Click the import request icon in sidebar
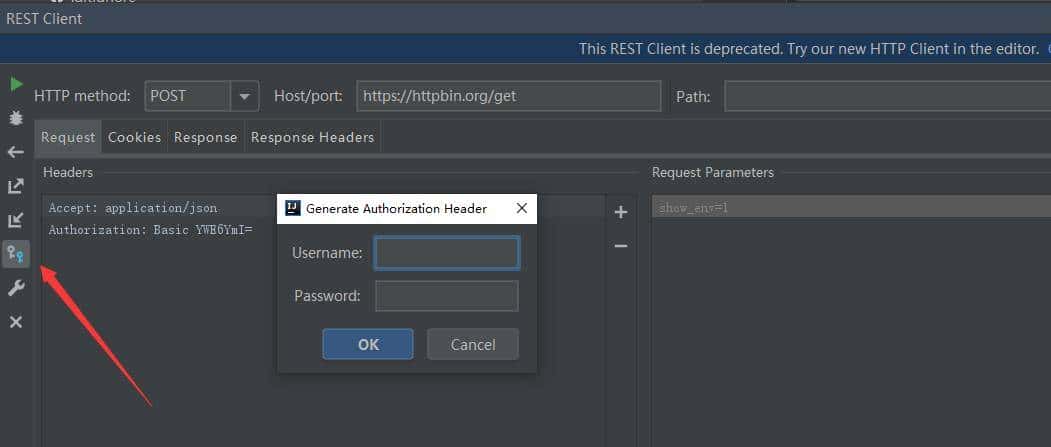The height and width of the screenshot is (447, 1051). (x=16, y=220)
